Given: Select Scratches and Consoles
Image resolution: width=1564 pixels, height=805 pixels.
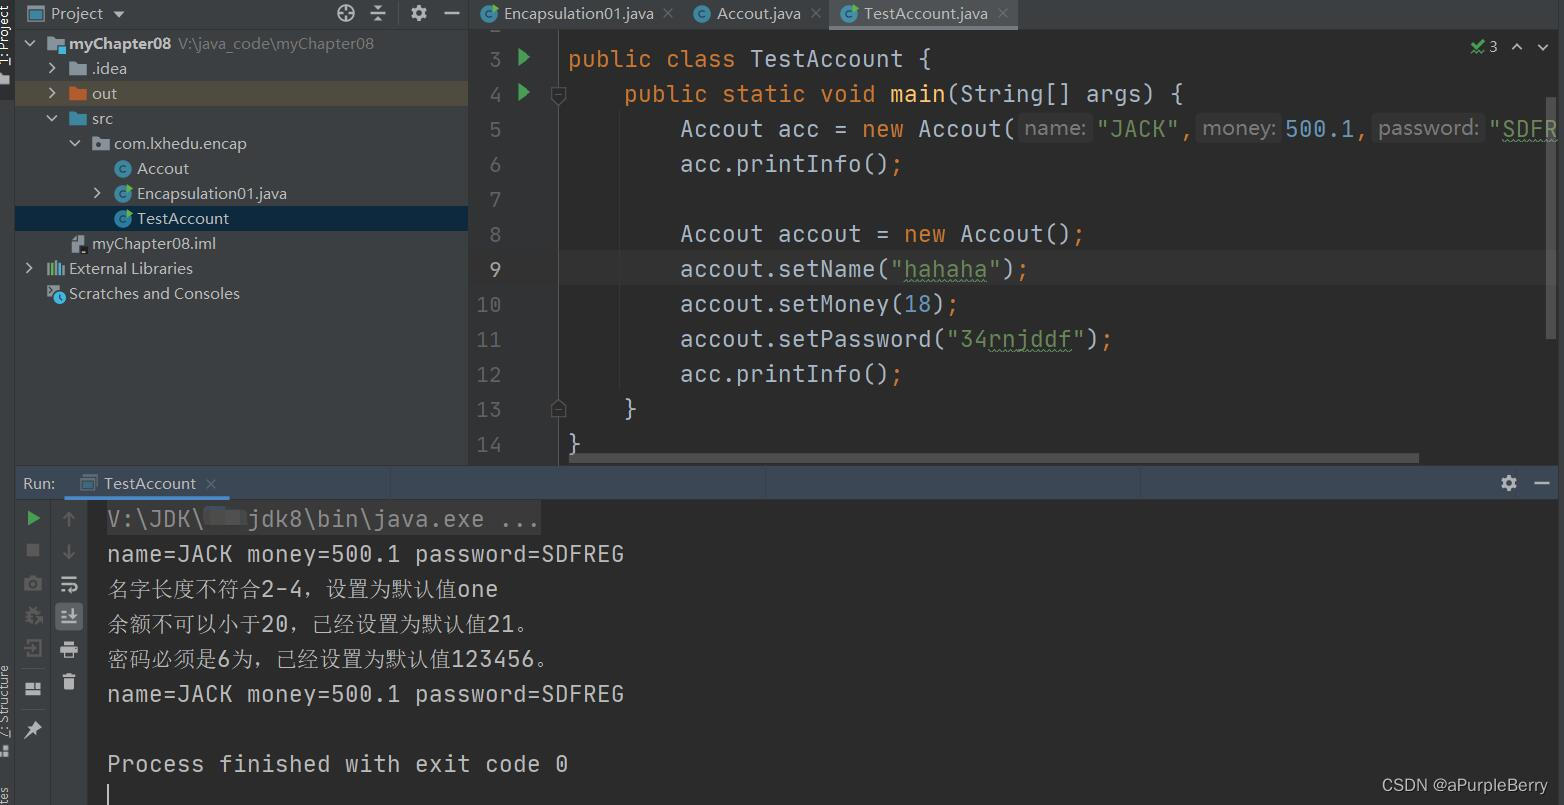Looking at the screenshot, I should click(153, 293).
